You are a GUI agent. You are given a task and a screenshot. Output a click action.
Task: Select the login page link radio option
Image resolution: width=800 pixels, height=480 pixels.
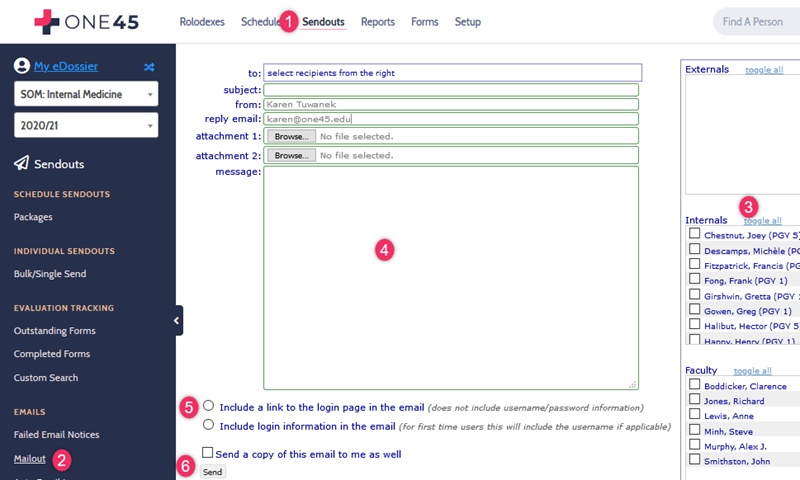coord(208,406)
